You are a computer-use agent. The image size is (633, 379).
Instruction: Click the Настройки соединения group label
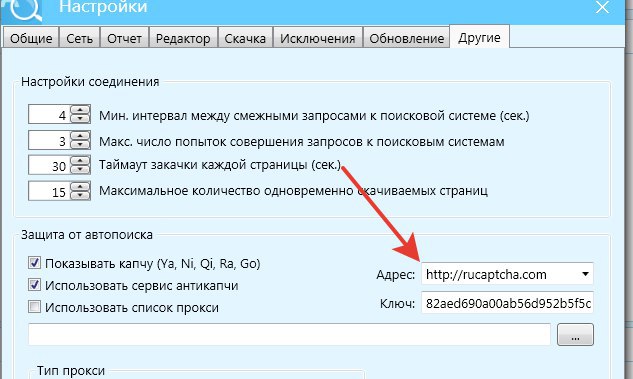click(90, 82)
